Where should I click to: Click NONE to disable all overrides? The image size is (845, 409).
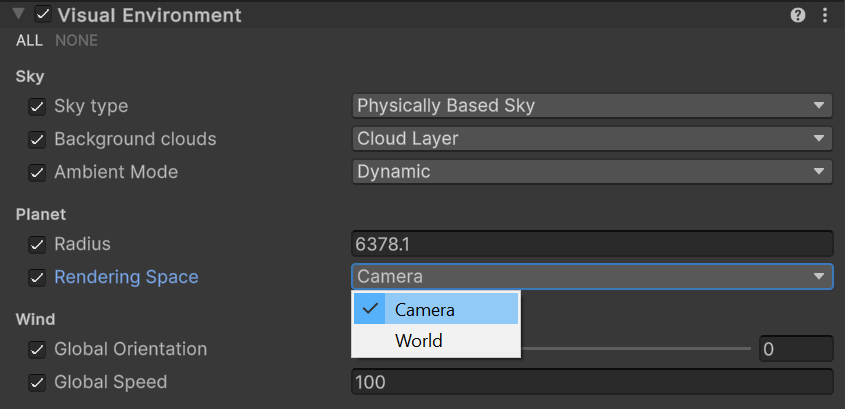point(76,41)
